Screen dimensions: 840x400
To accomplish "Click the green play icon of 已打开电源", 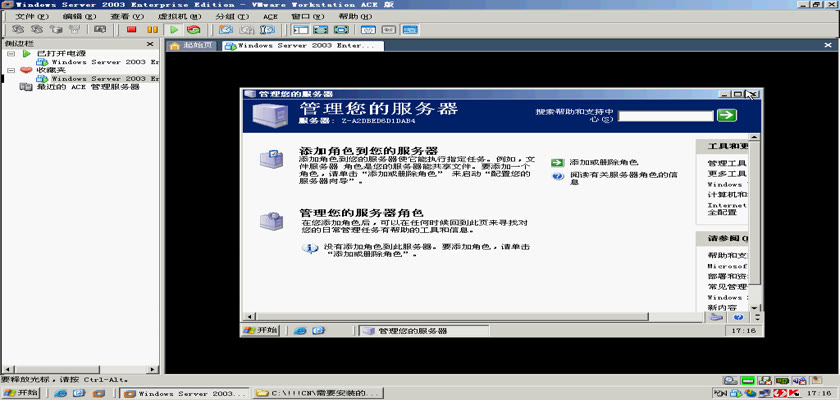I will [x=26, y=54].
